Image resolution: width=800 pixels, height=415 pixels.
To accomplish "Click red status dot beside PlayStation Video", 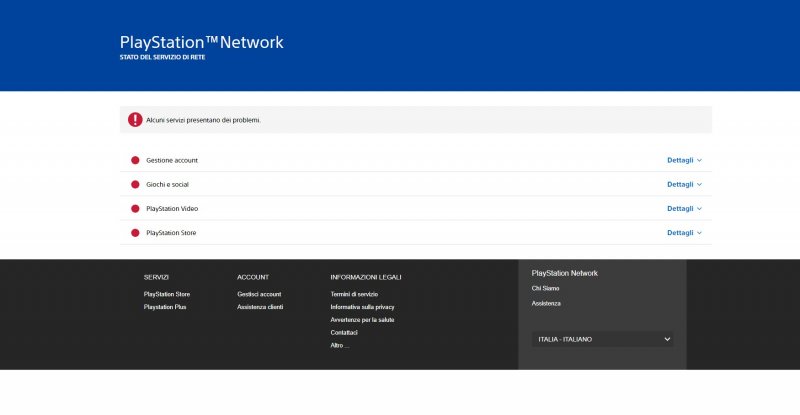I will pyautogui.click(x=135, y=208).
